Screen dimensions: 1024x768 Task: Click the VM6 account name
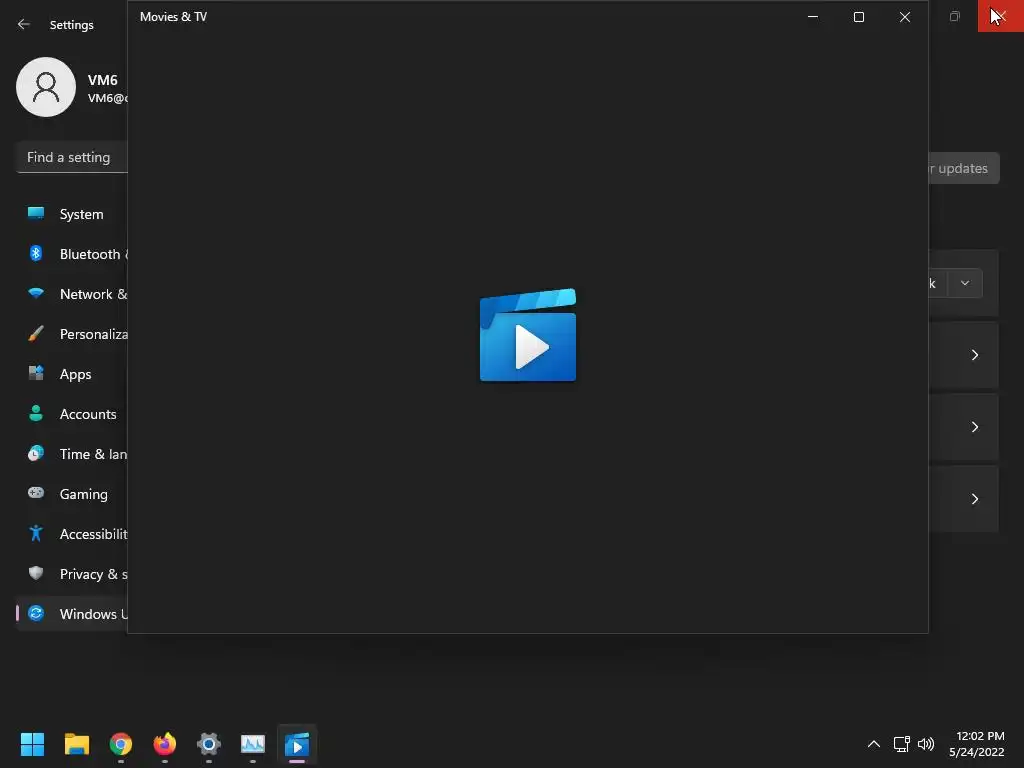coord(103,80)
